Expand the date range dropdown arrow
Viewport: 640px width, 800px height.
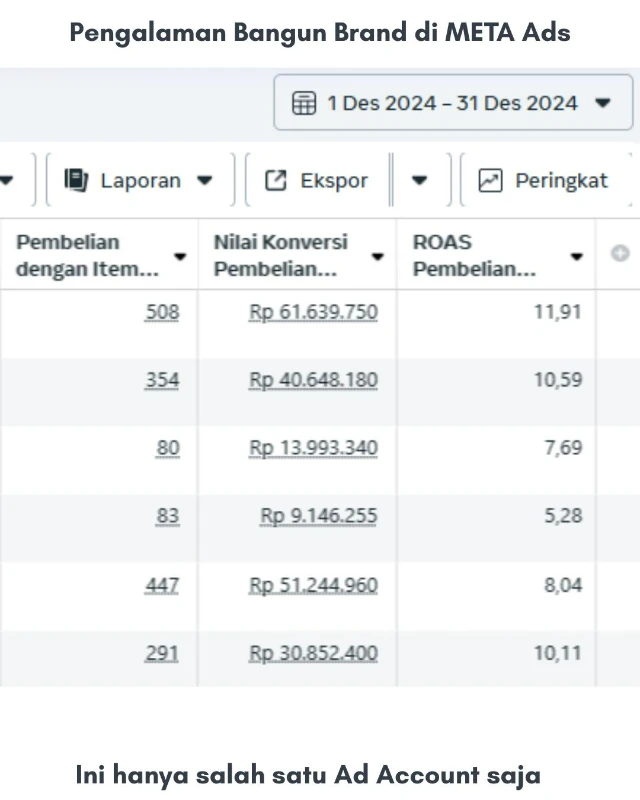pos(602,103)
